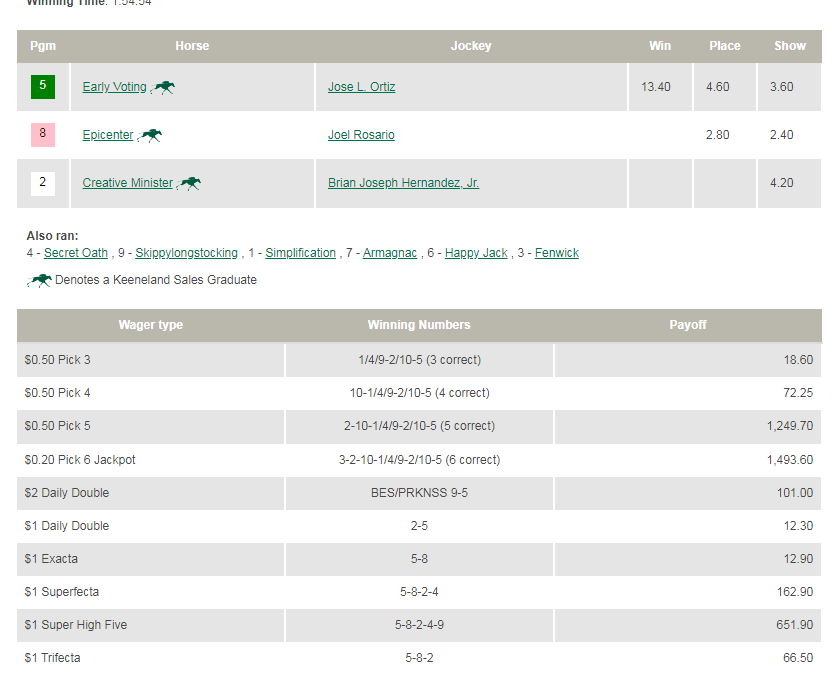832x679 pixels.
Task: Select the Fenwick horse link
Action: tap(557, 253)
